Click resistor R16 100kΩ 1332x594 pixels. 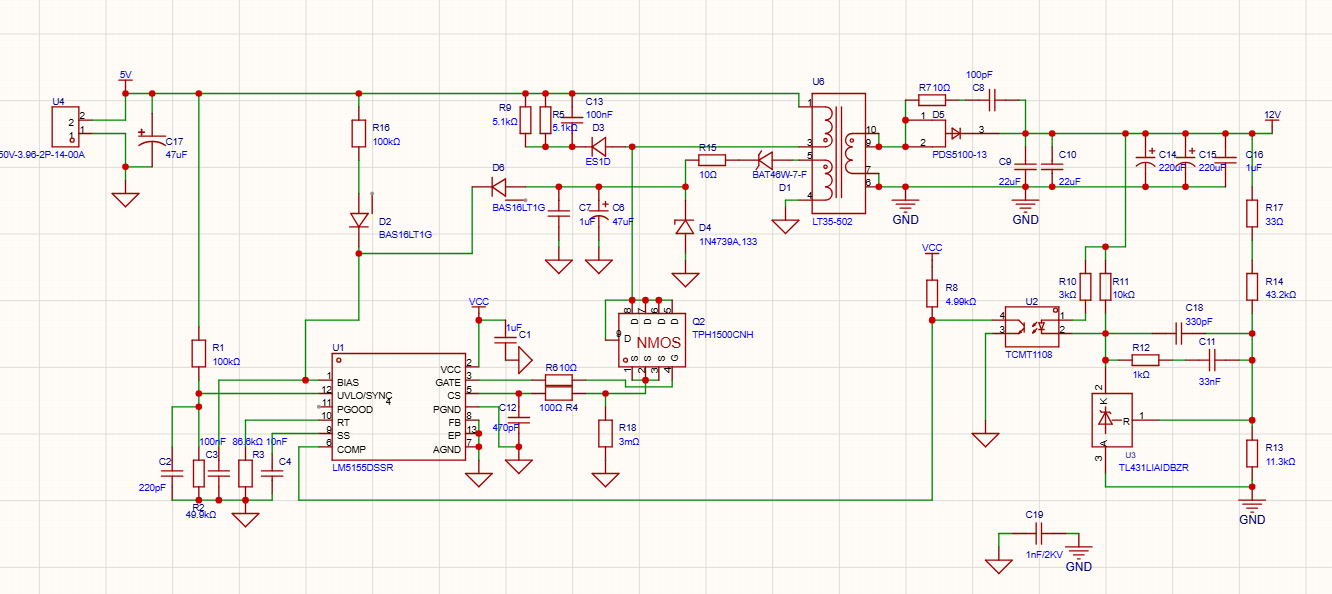coord(358,132)
